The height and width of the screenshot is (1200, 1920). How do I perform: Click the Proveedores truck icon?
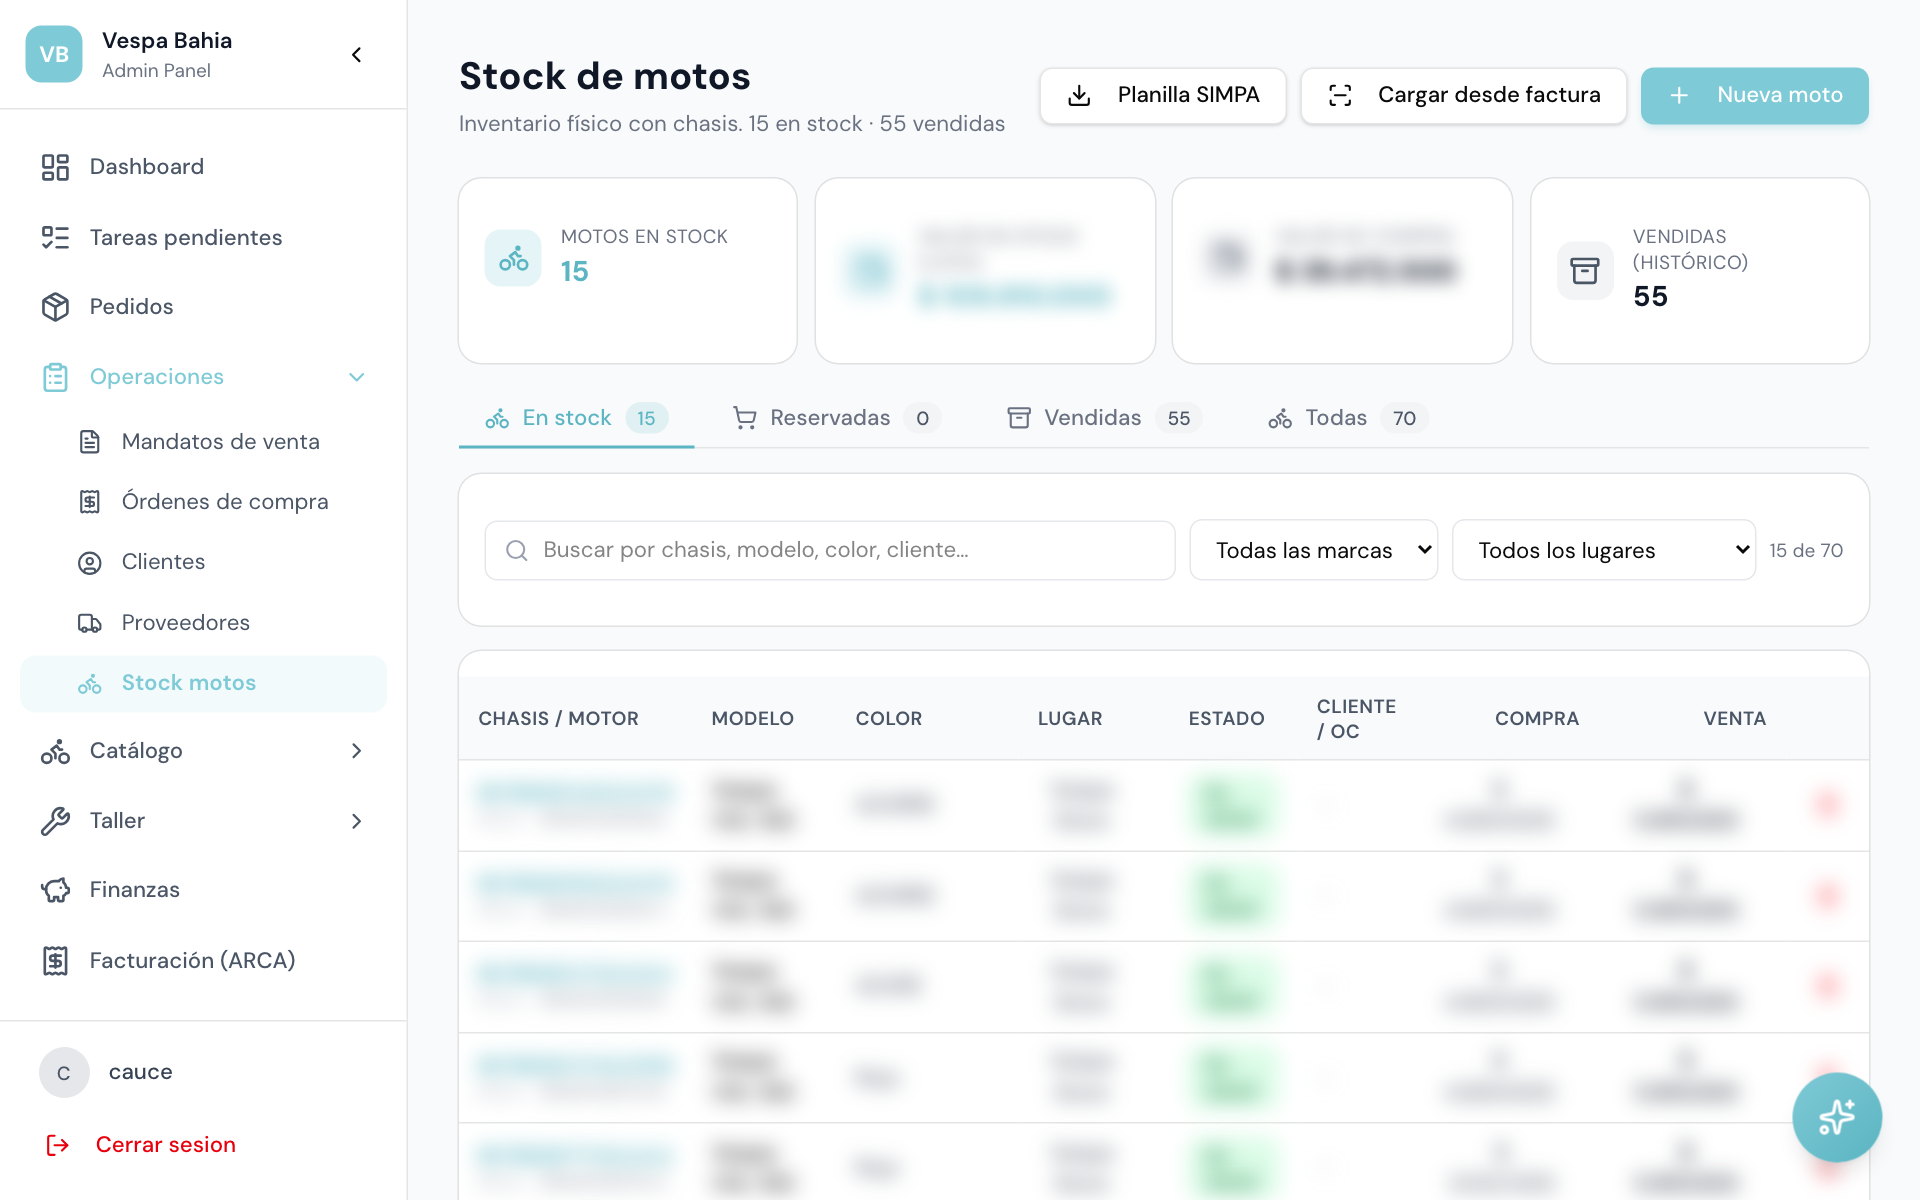pos(90,623)
